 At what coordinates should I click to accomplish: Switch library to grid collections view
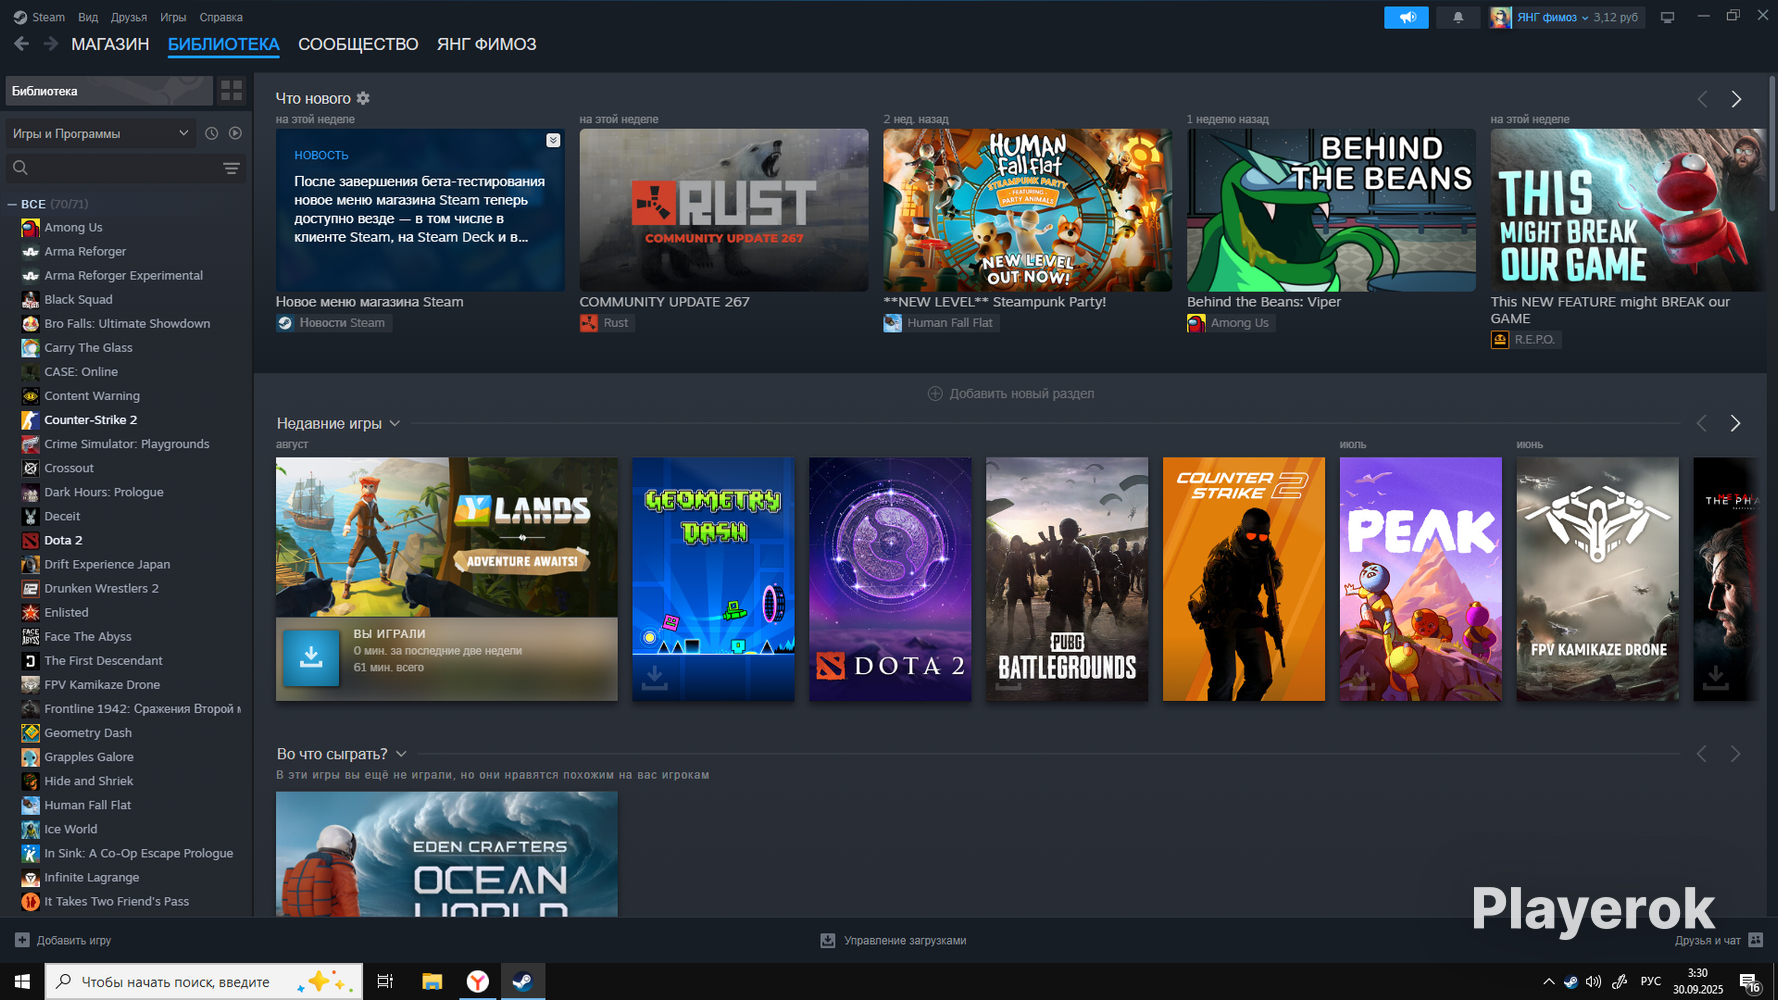232,91
